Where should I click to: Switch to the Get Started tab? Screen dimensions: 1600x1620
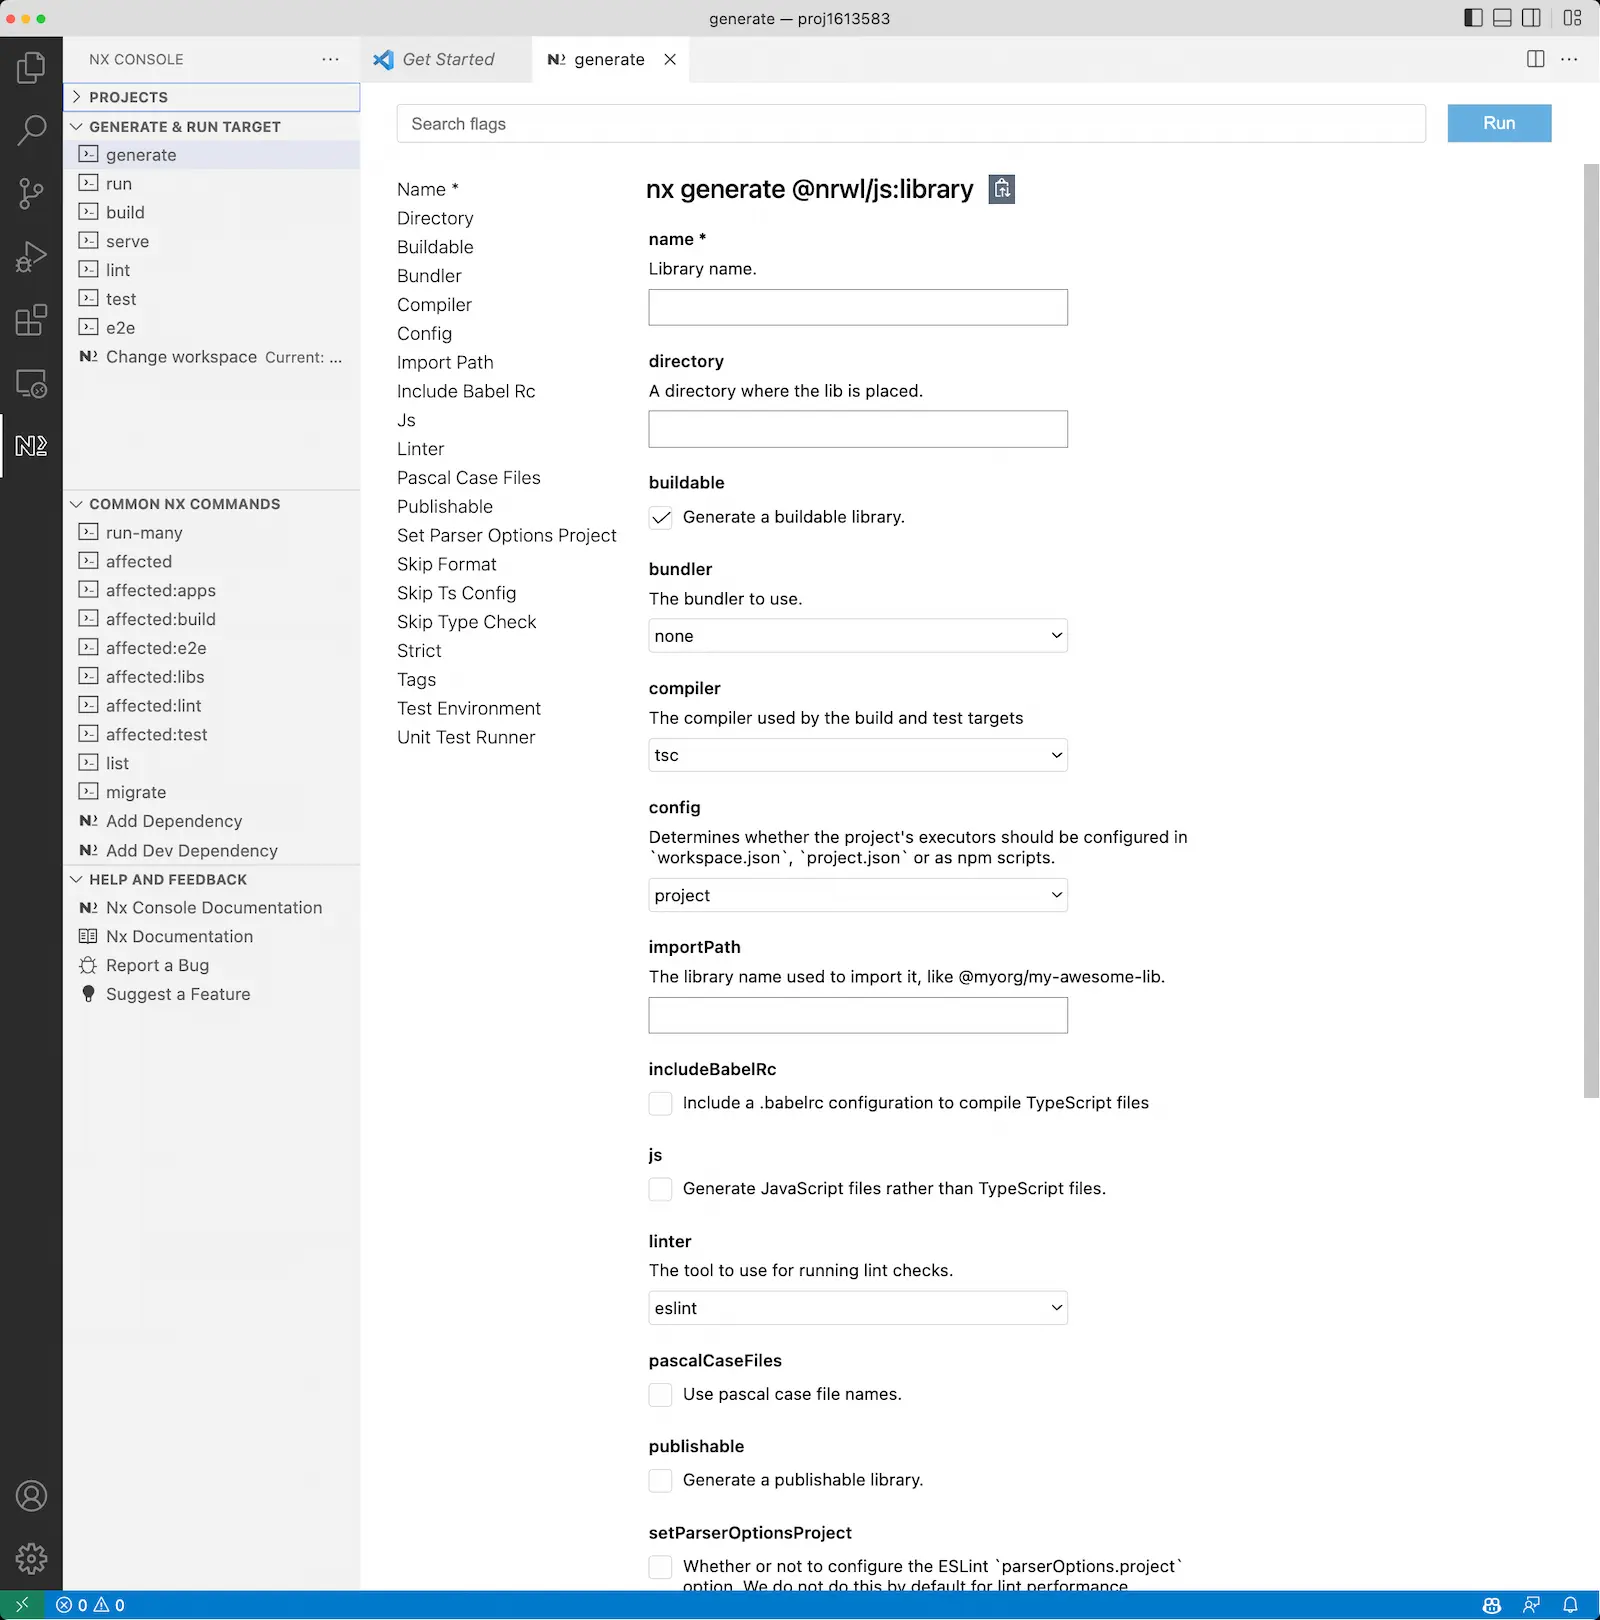447,59
